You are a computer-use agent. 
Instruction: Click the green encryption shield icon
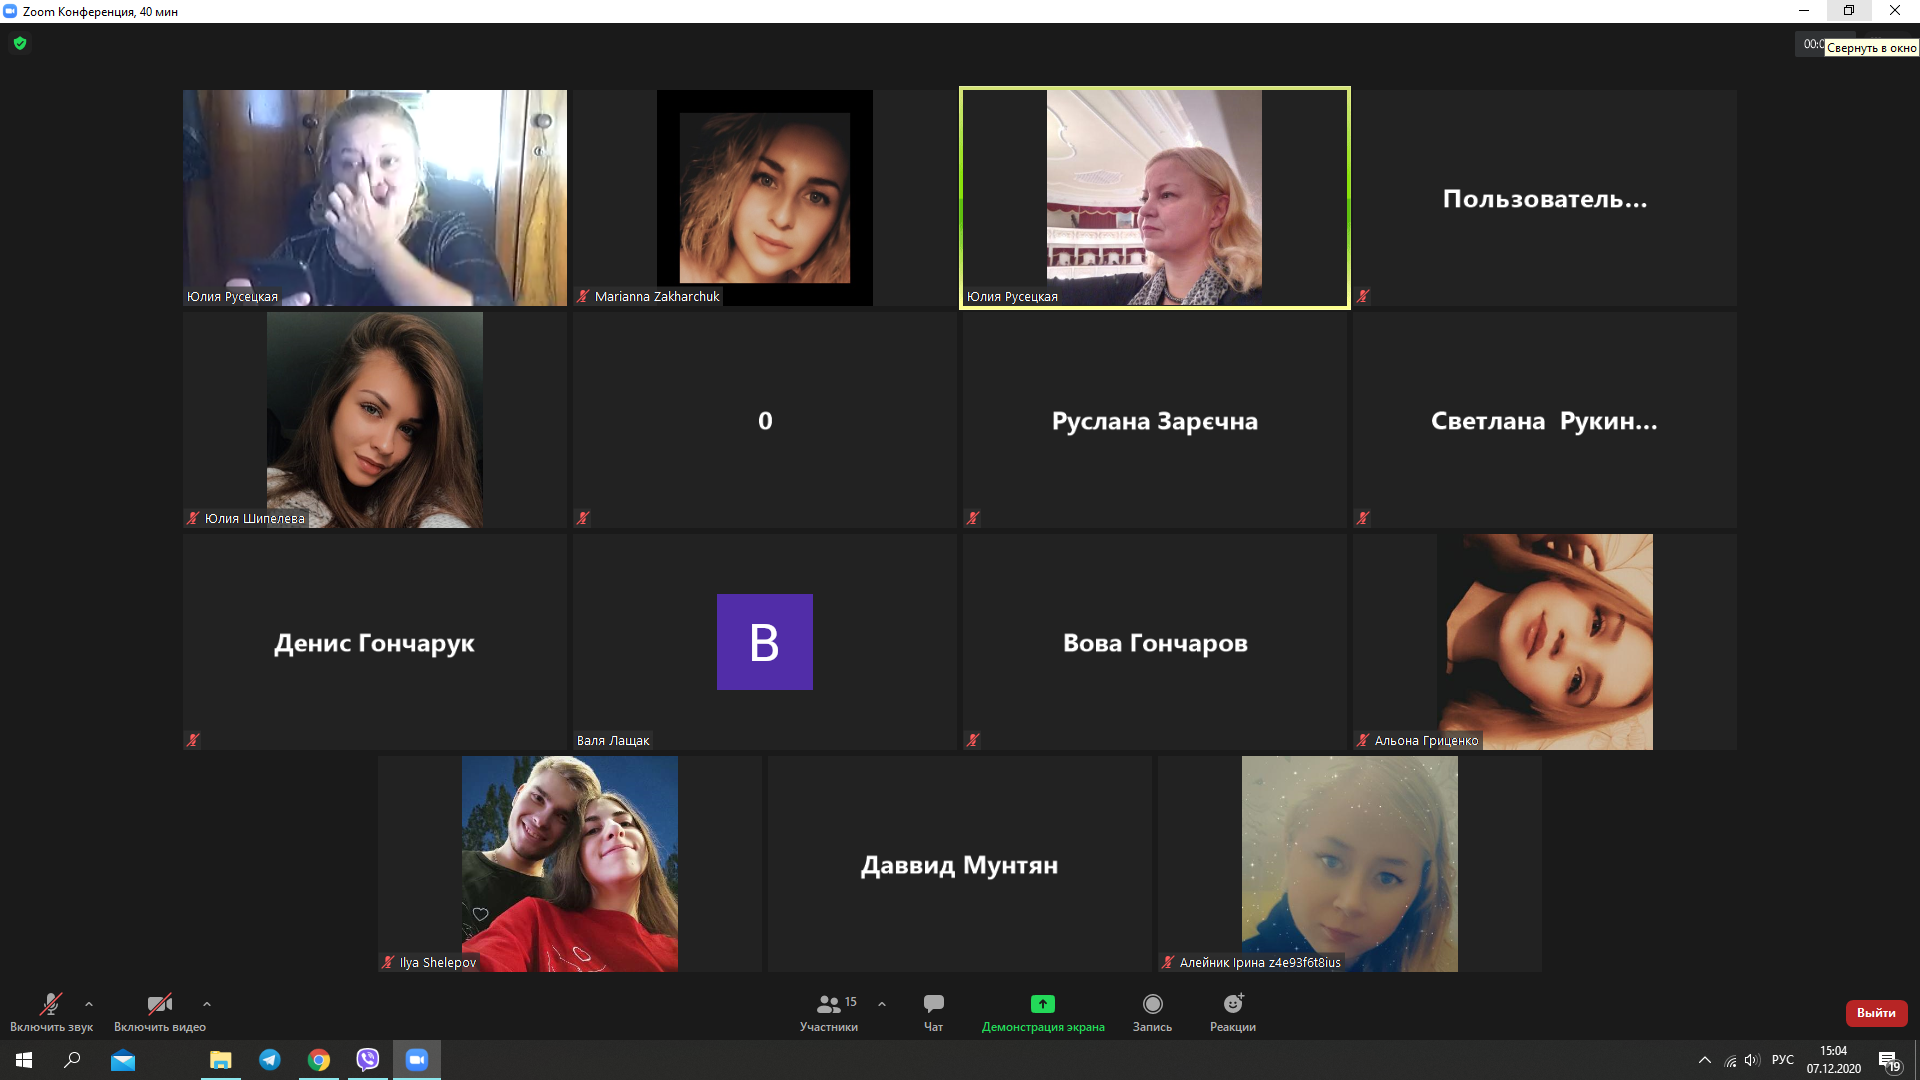tap(20, 43)
